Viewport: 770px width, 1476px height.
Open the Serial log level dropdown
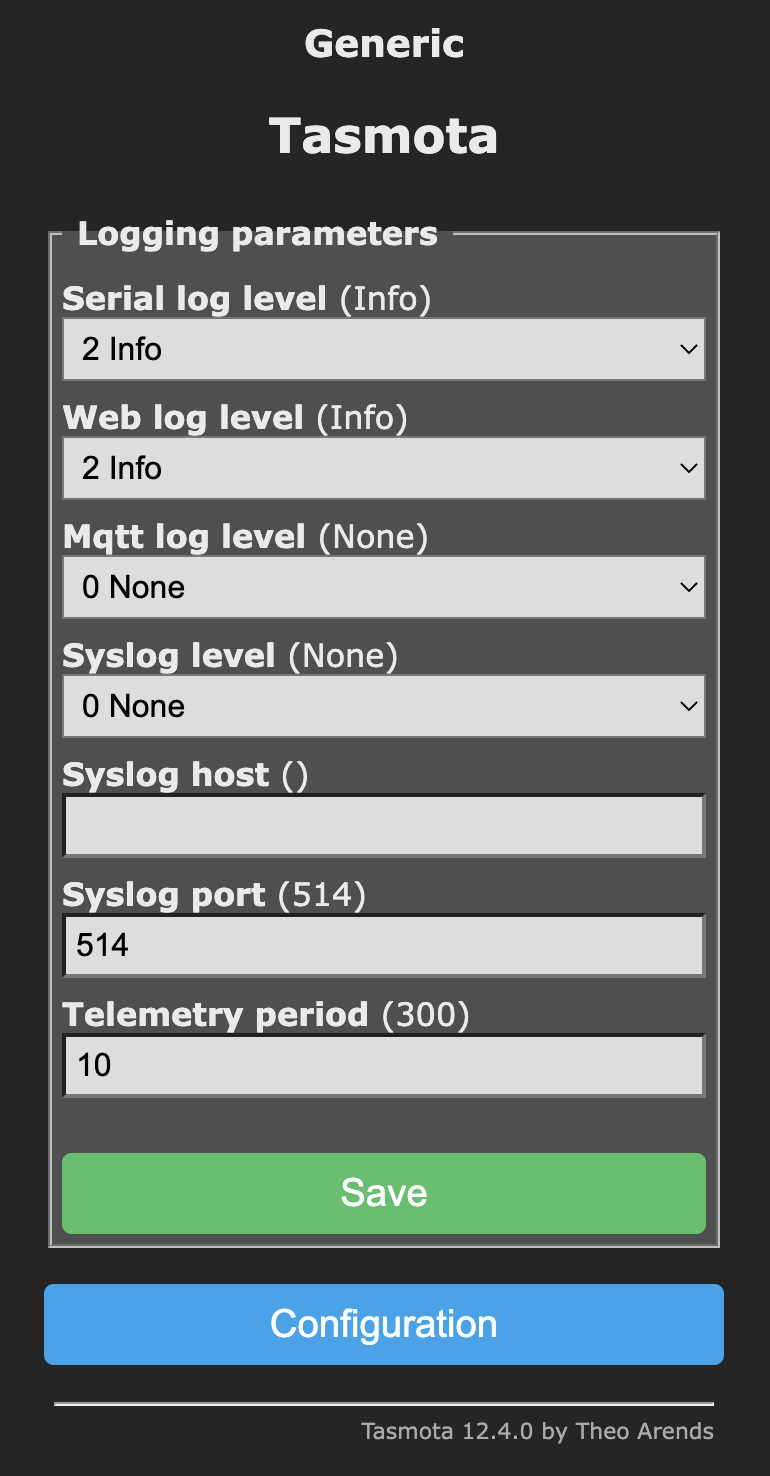point(383,349)
